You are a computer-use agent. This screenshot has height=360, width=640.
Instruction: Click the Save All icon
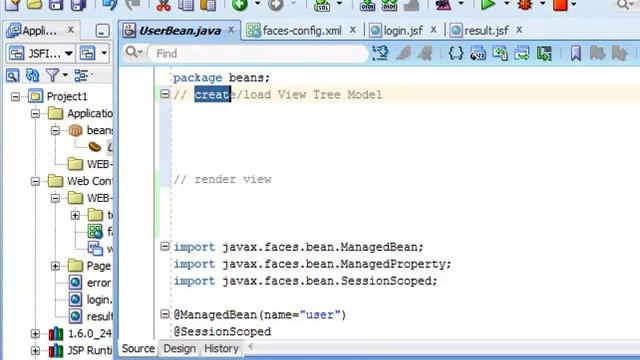(78, 4)
